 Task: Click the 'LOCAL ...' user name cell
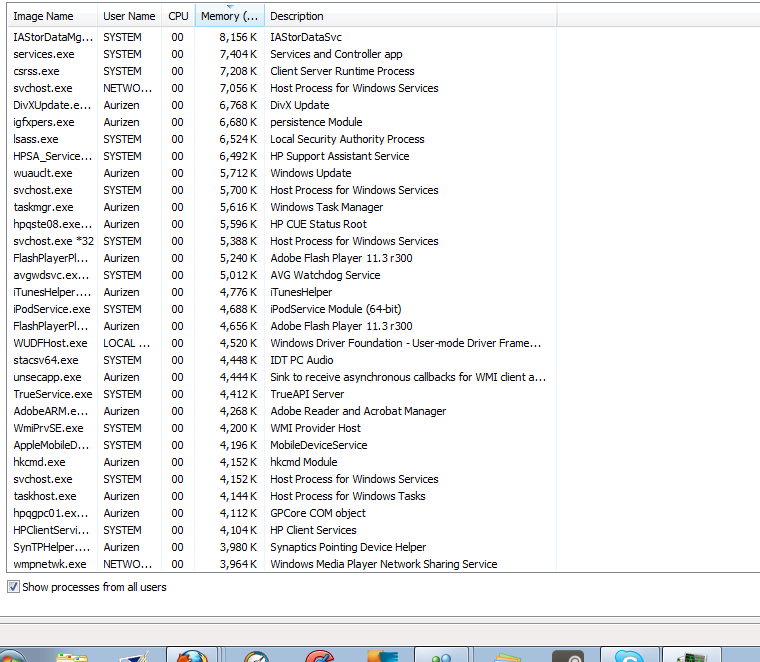pyautogui.click(x=127, y=343)
